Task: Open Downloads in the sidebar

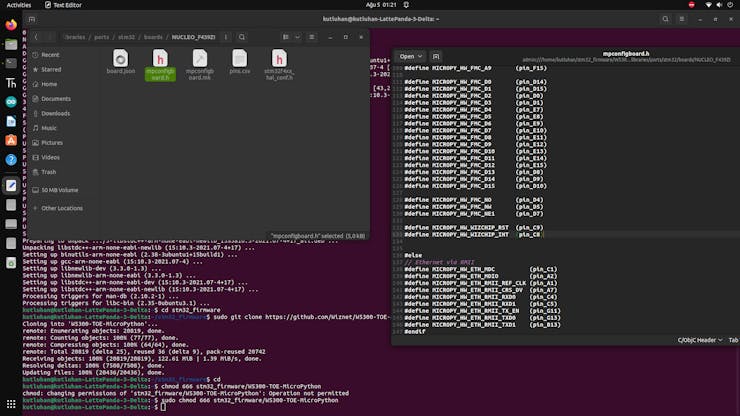Action: [x=55, y=113]
